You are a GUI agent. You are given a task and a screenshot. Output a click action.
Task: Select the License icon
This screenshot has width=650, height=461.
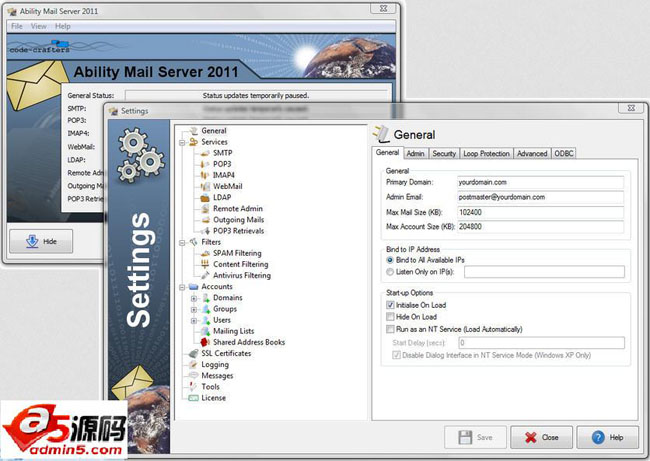(194, 398)
